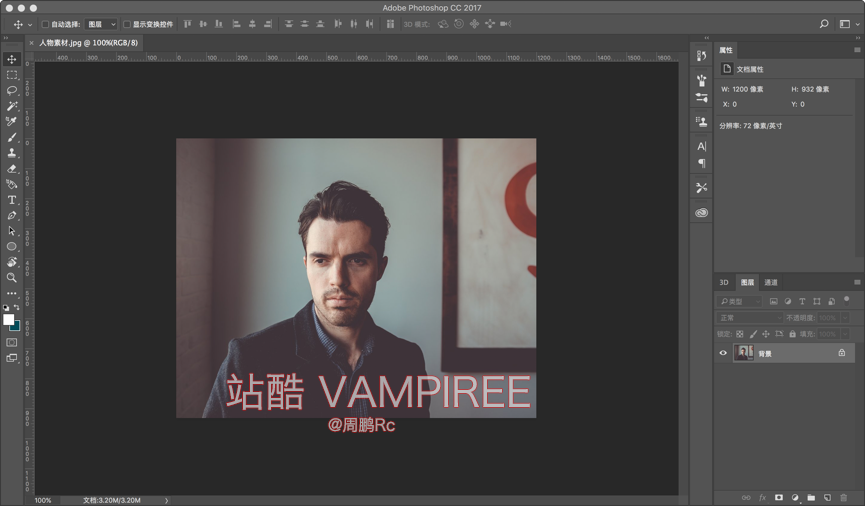Click the lock transparent pixels icon
The image size is (865, 506).
[x=740, y=334]
